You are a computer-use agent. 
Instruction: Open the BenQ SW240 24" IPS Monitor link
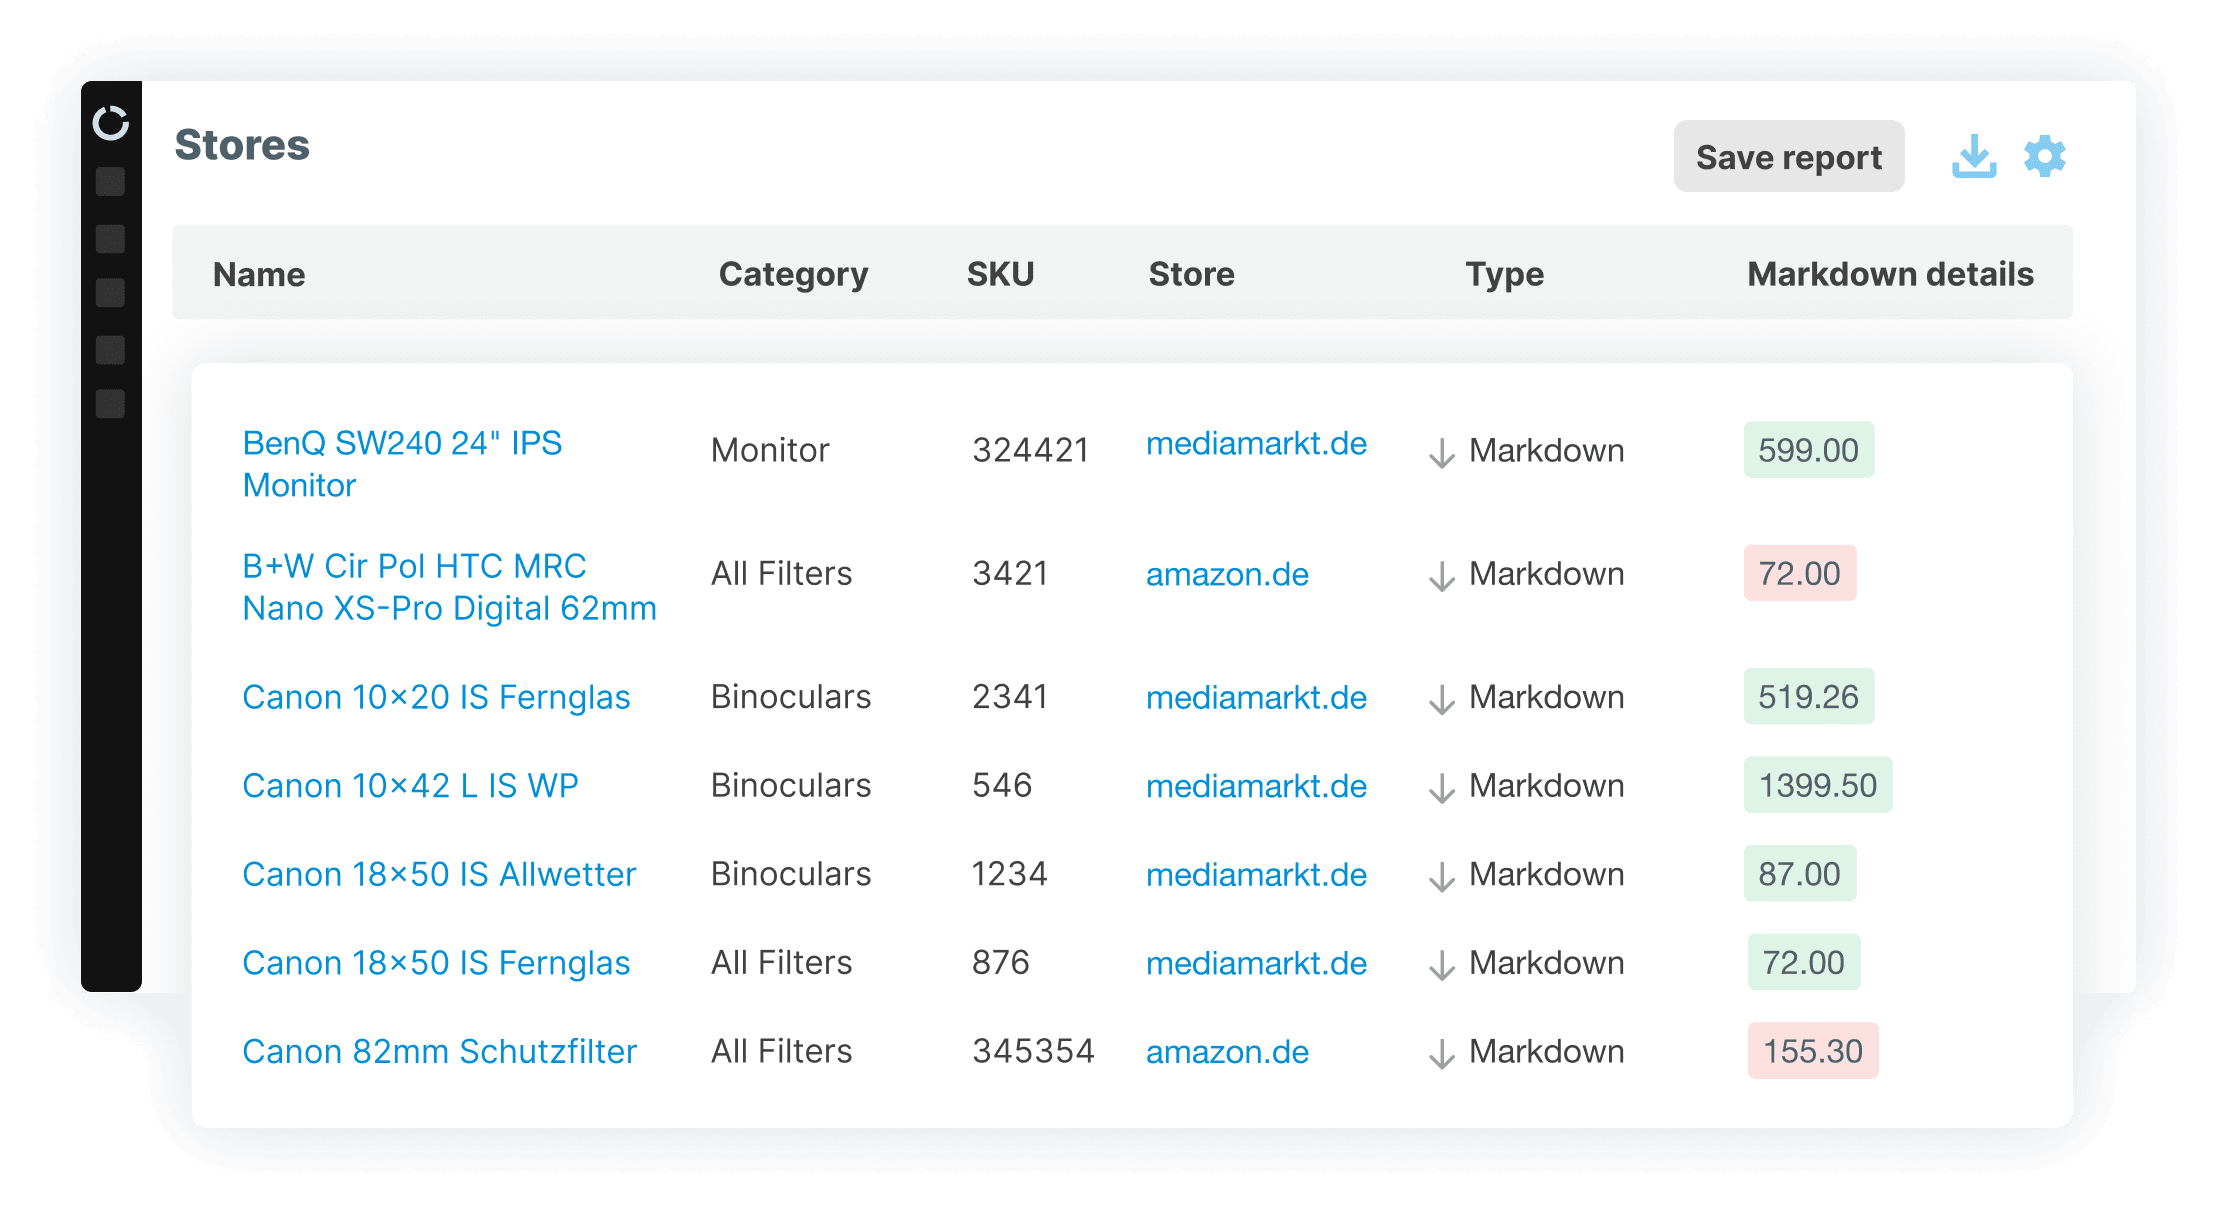click(402, 464)
